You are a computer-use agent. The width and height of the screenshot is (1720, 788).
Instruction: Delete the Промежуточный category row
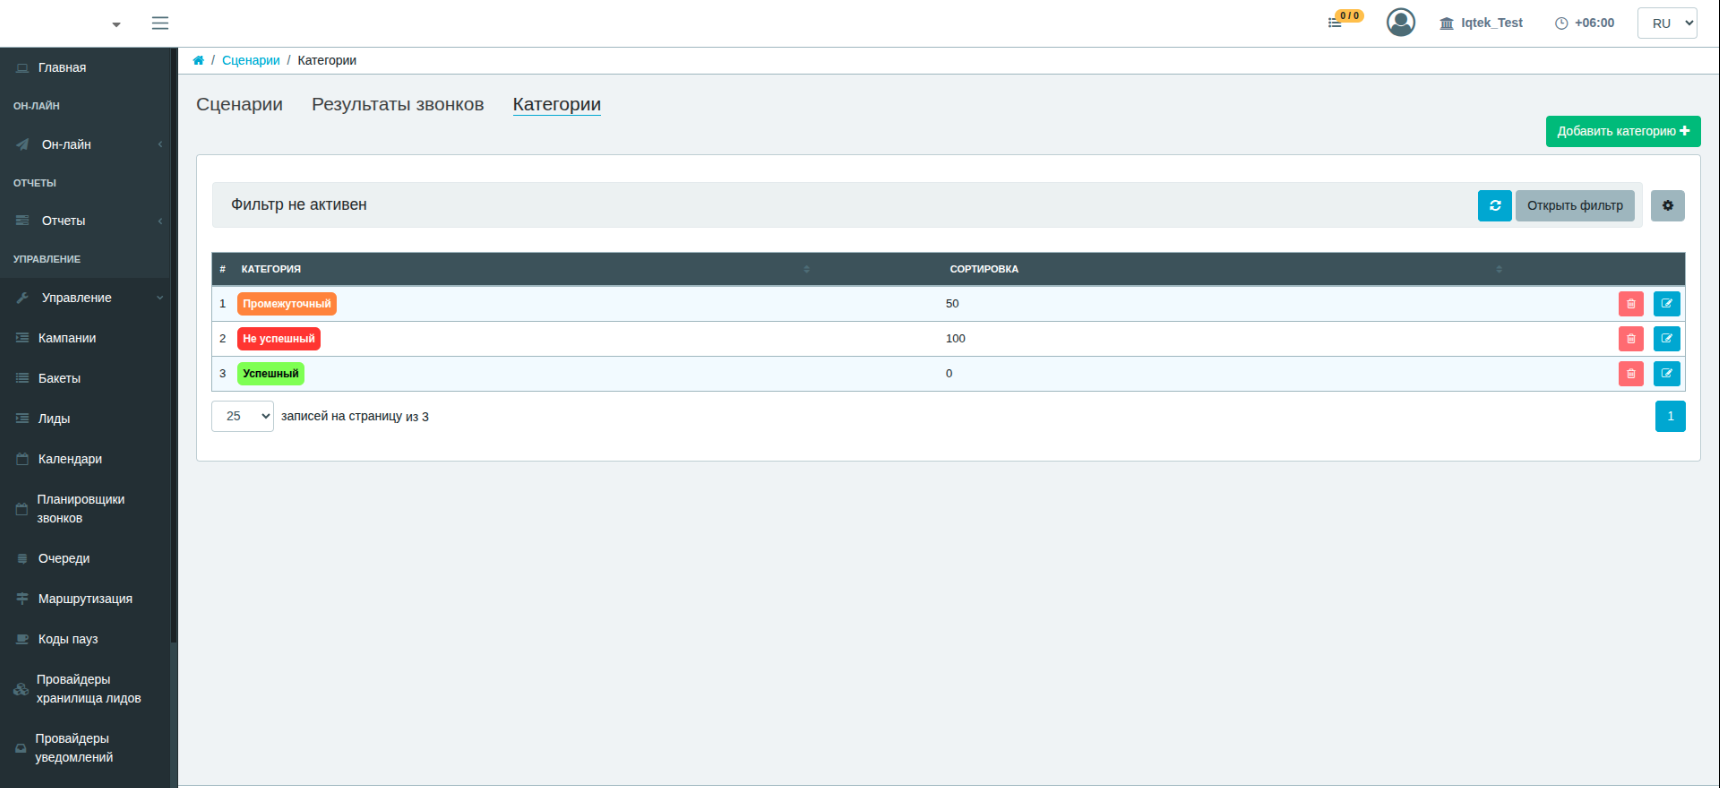(1631, 304)
